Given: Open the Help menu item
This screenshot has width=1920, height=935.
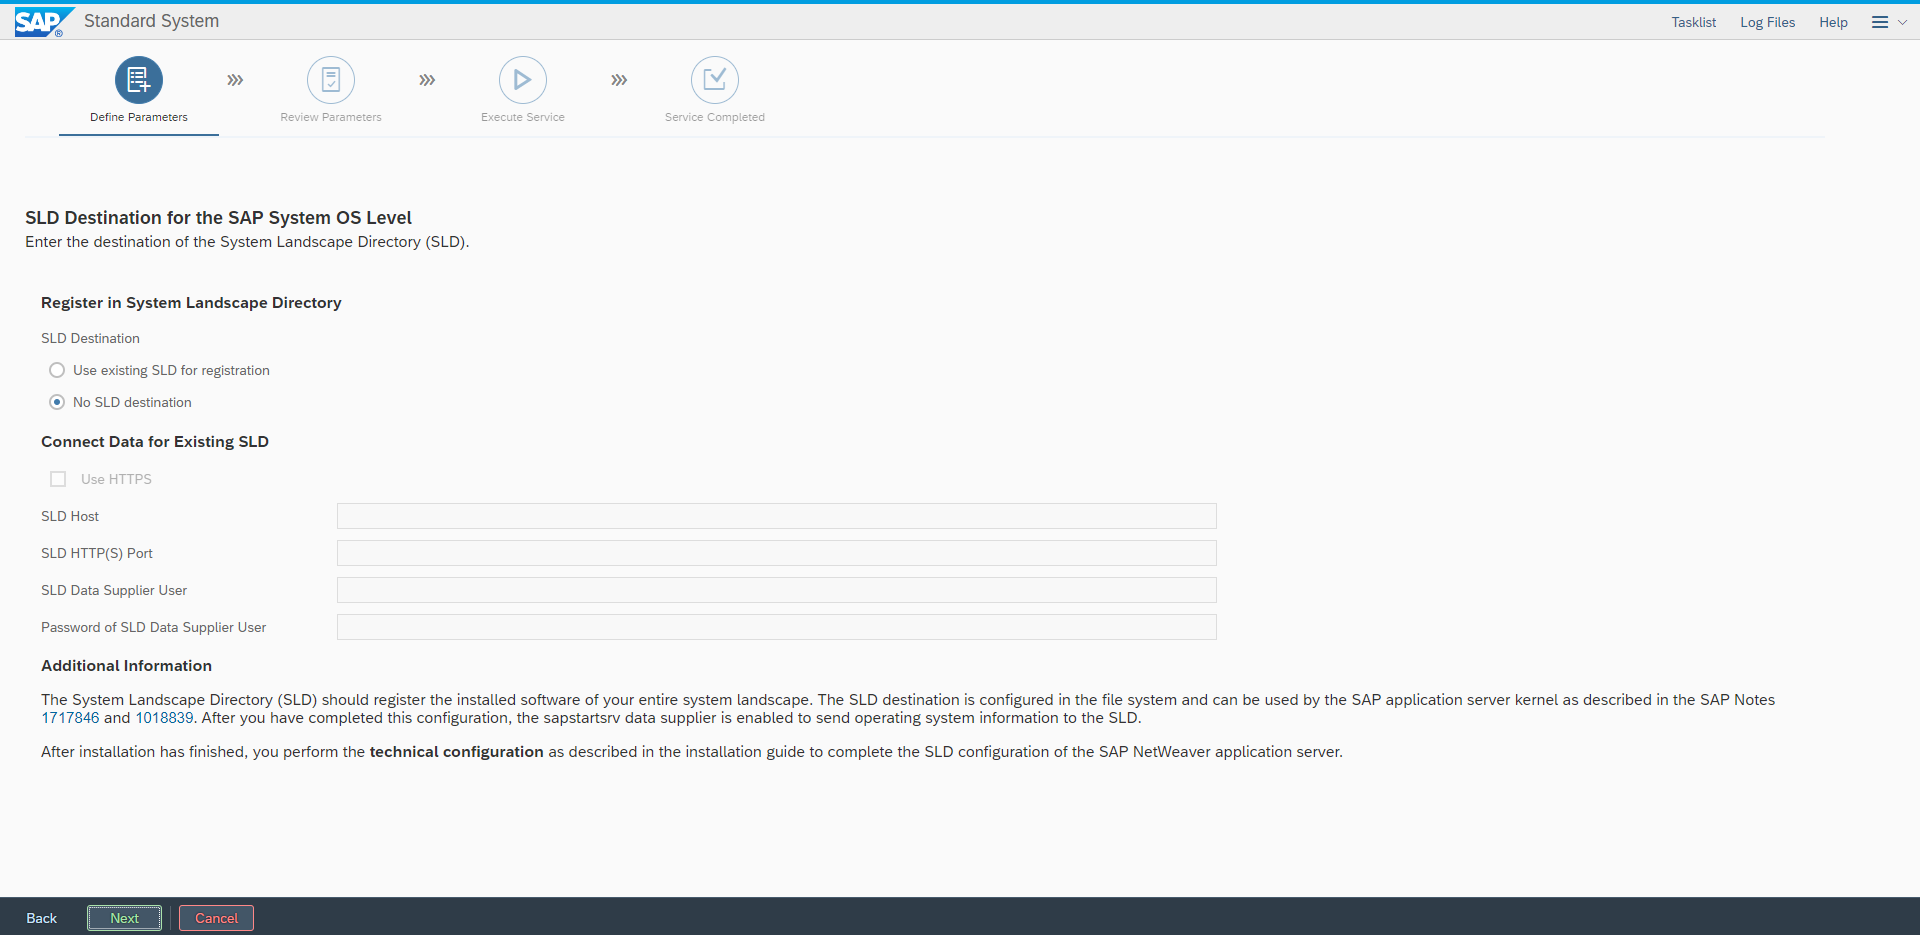Looking at the screenshot, I should point(1833,22).
